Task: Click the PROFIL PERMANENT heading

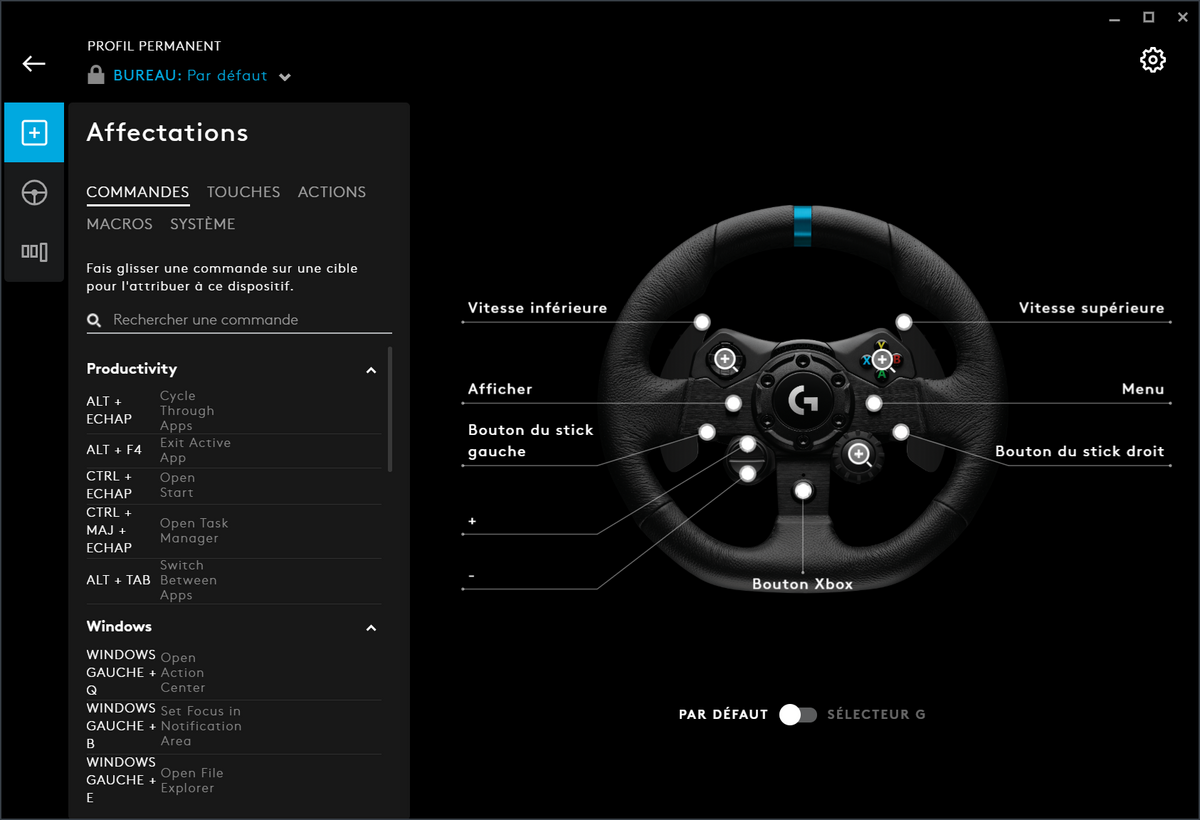Action: pos(154,46)
